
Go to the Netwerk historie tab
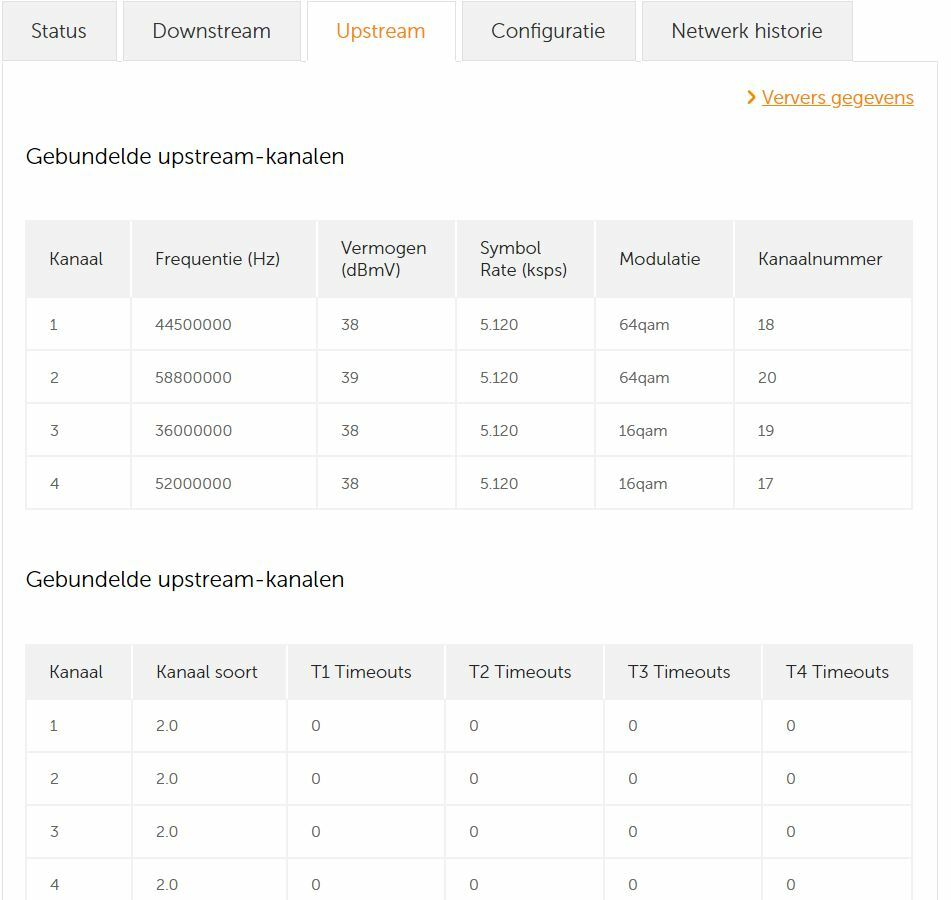tap(747, 31)
